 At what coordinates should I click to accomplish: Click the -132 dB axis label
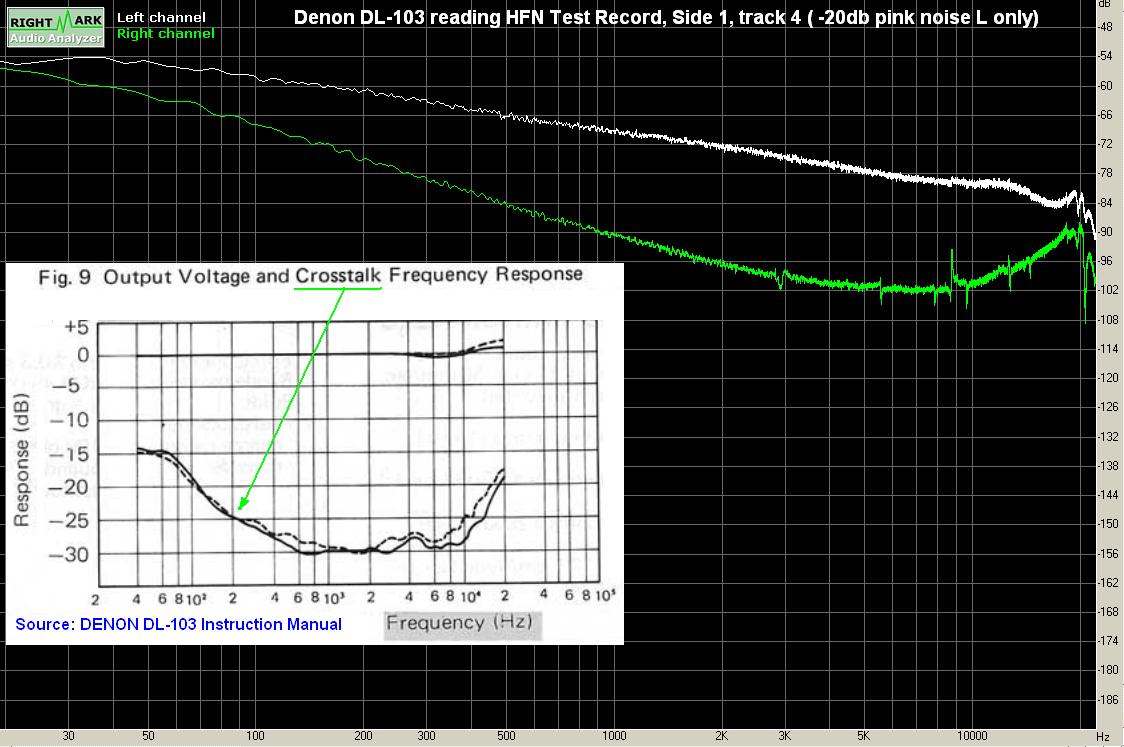pos(1108,436)
